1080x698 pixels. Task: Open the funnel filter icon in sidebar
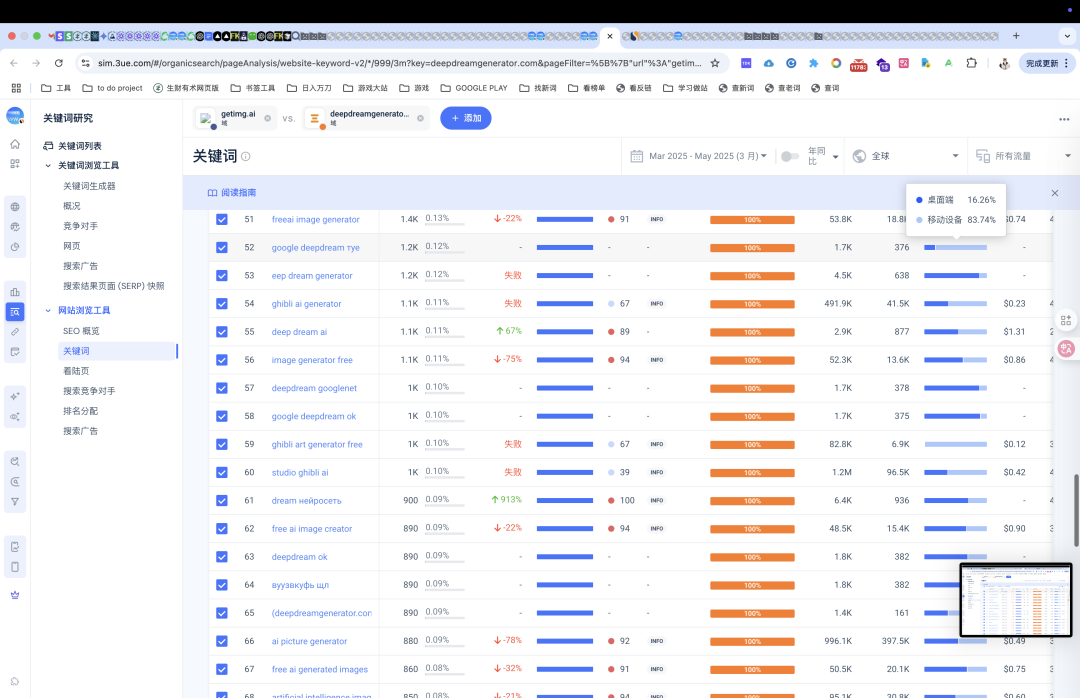15,502
